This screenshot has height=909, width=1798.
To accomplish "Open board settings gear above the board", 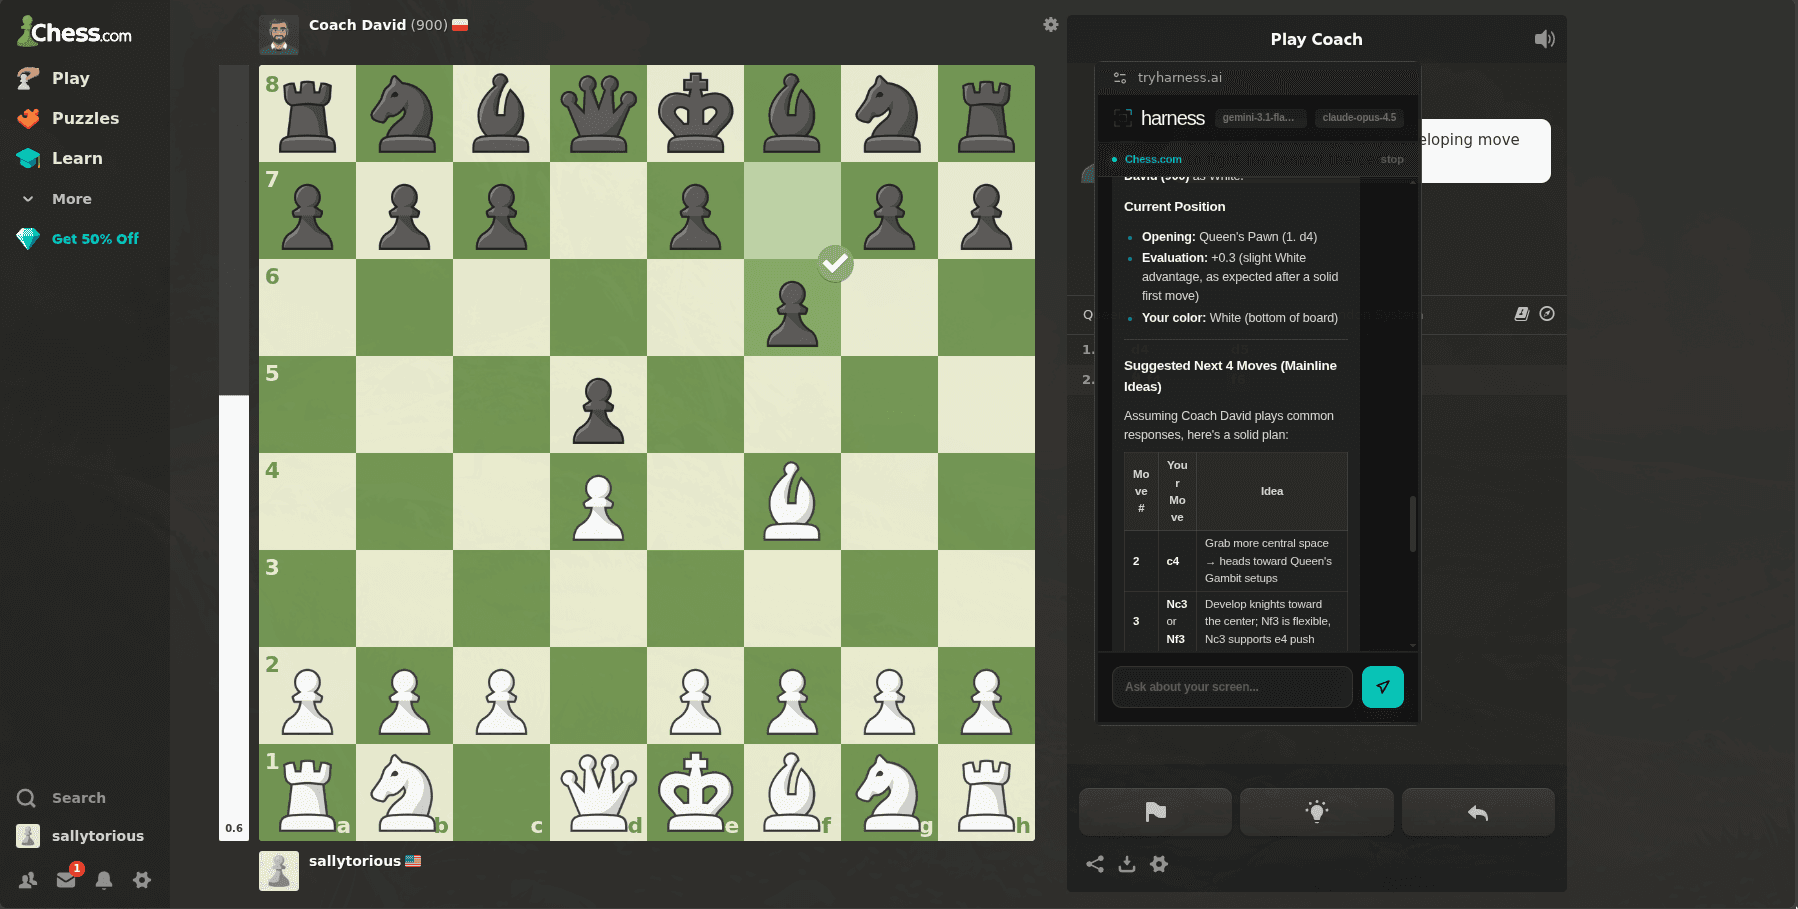I will pyautogui.click(x=1051, y=24).
